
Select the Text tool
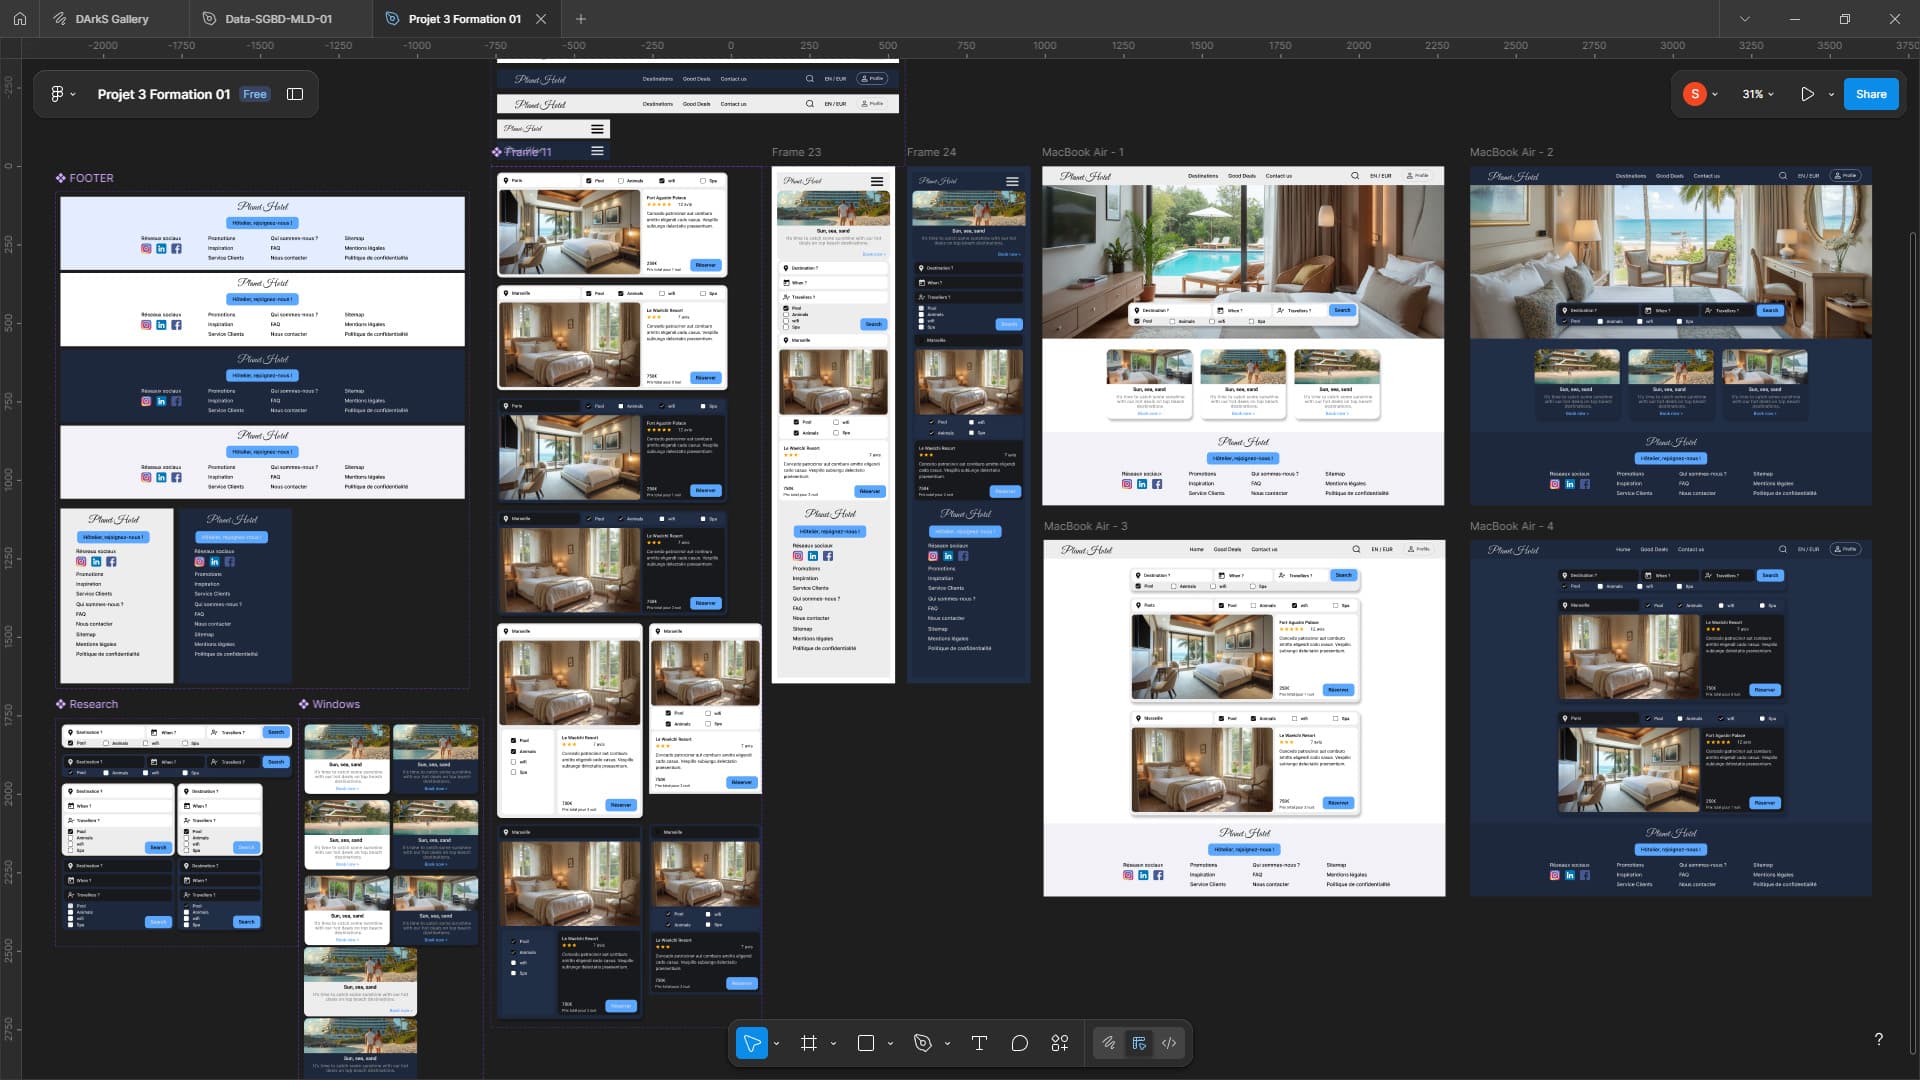point(979,1043)
